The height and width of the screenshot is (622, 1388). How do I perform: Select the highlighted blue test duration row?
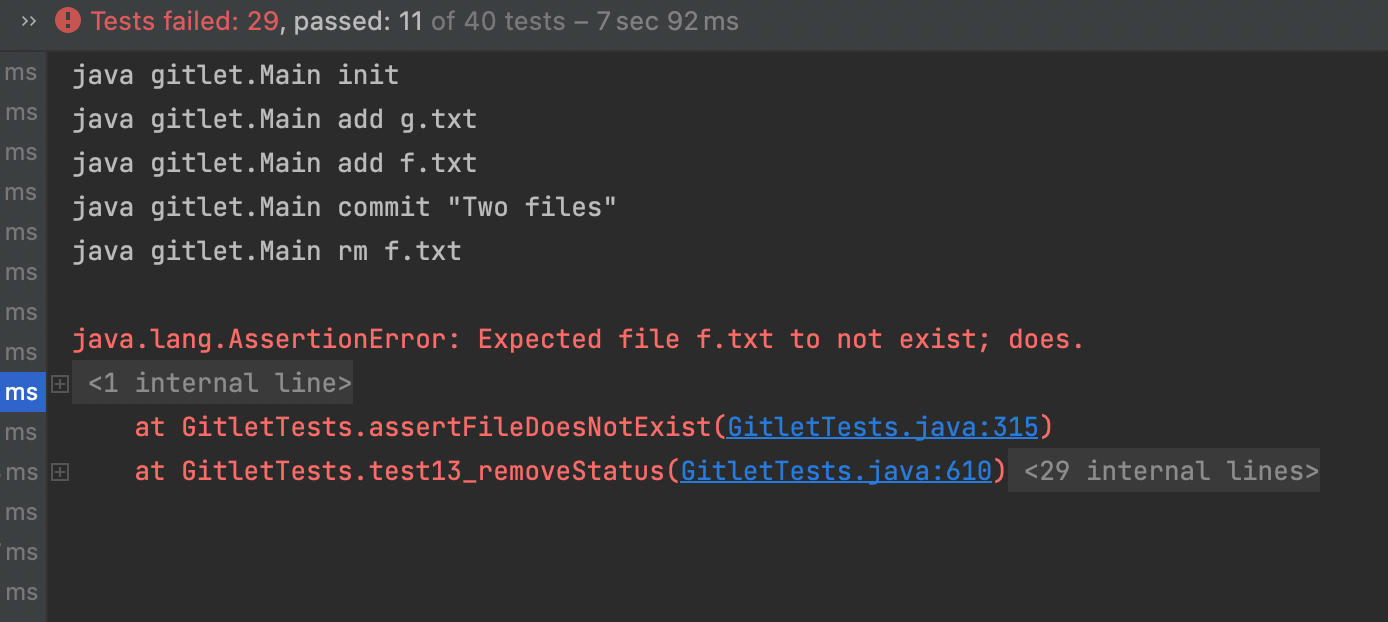coord(22,393)
